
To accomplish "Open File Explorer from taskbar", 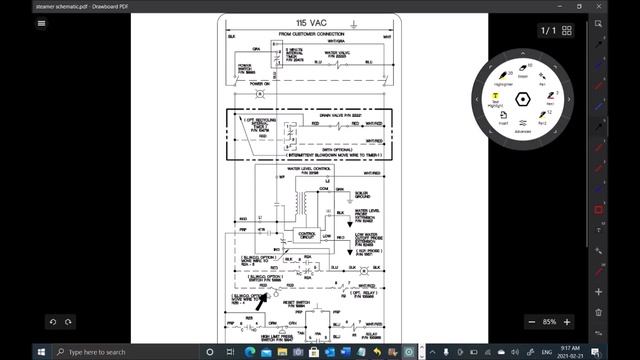I will 282,352.
